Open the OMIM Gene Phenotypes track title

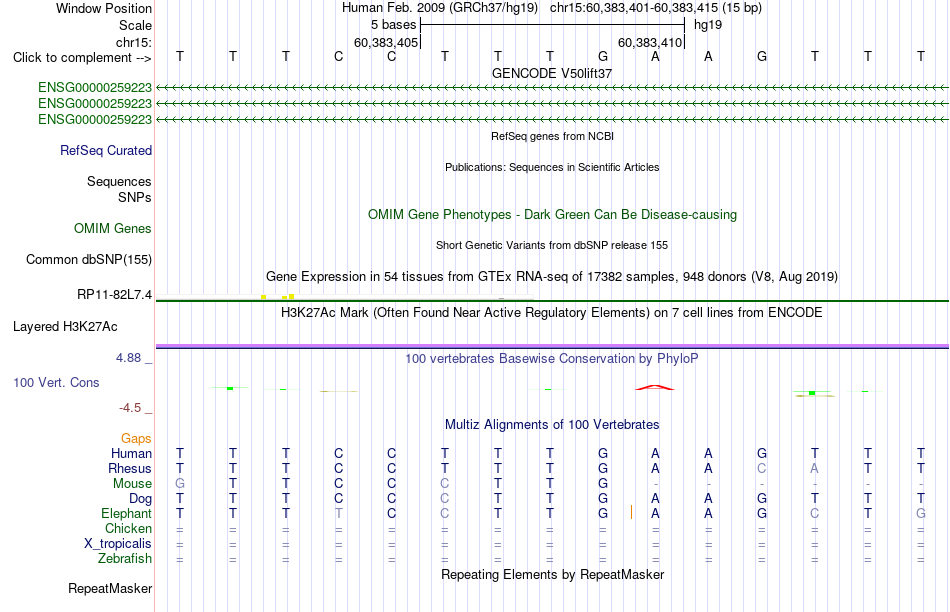[x=553, y=215]
